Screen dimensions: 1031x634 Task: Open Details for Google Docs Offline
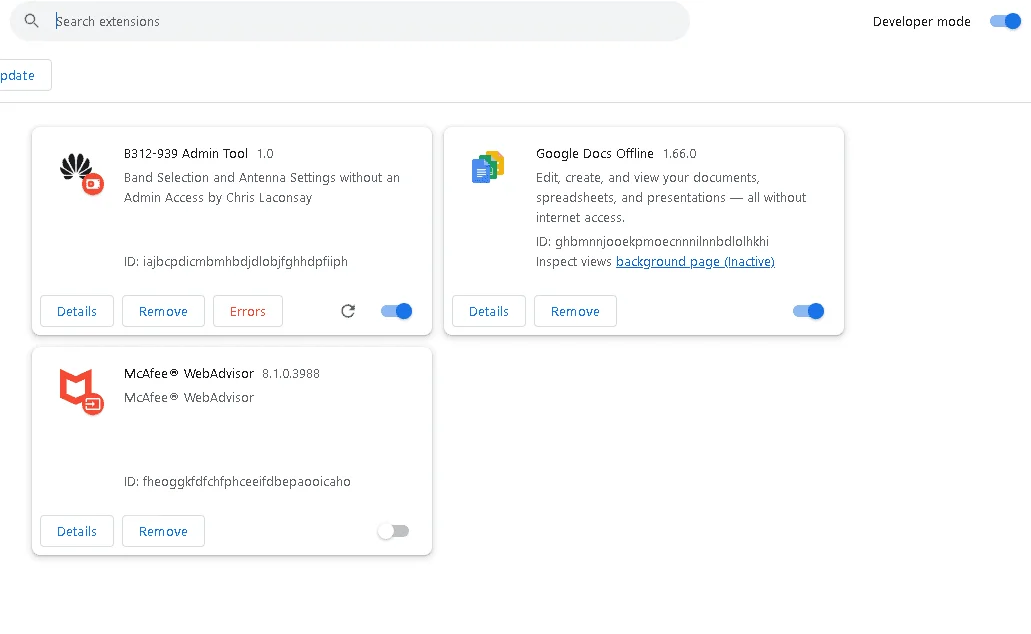coord(489,311)
